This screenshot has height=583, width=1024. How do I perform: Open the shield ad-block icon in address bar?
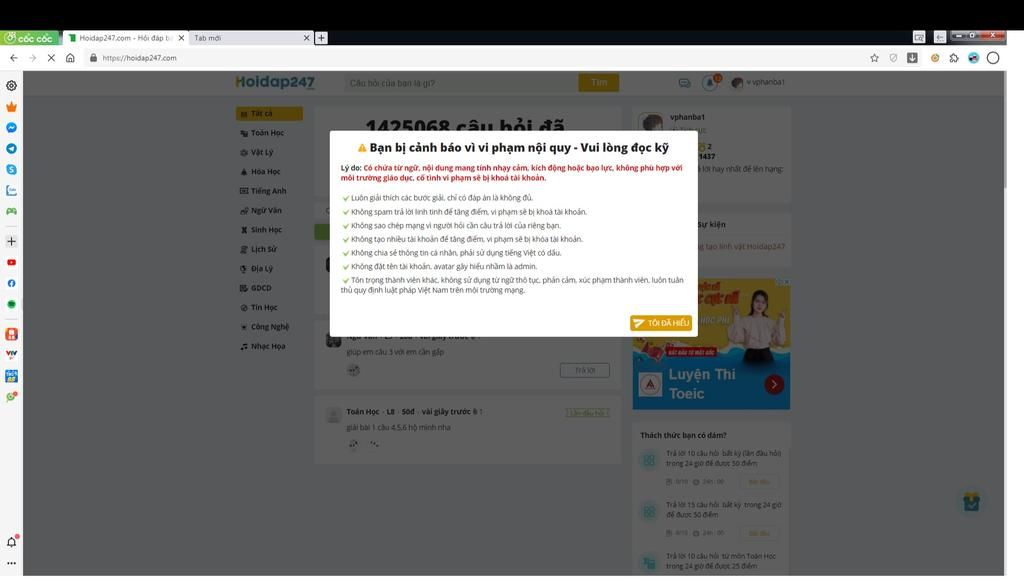click(x=893, y=57)
